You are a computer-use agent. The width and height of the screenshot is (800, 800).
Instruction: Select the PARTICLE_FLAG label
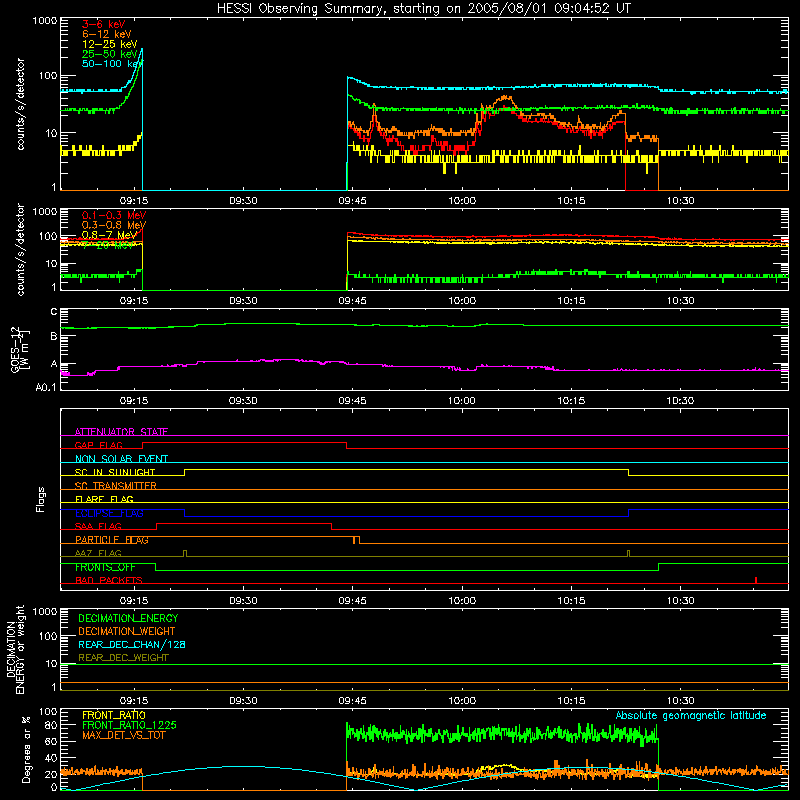click(112, 539)
